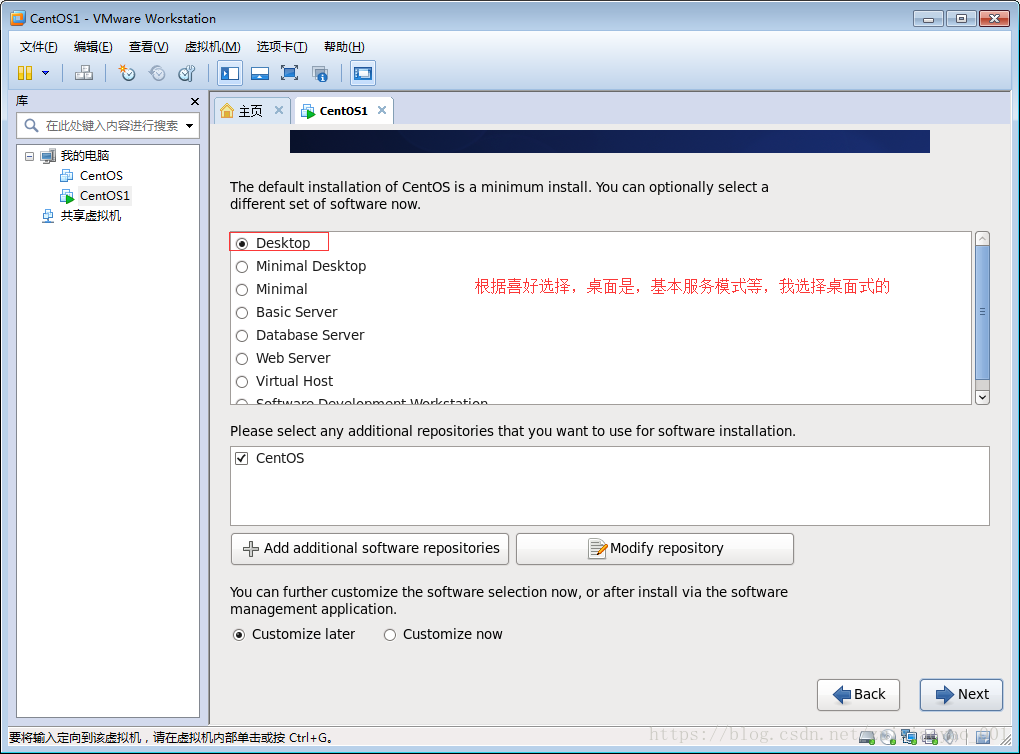Switch to the 主页 tab
1020x754 pixels.
pos(250,111)
